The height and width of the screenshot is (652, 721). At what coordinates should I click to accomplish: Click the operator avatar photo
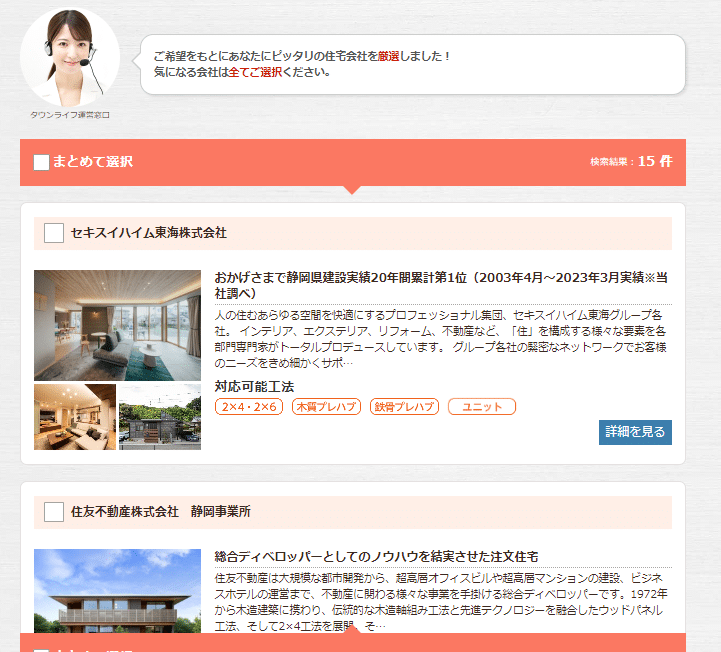(70, 57)
